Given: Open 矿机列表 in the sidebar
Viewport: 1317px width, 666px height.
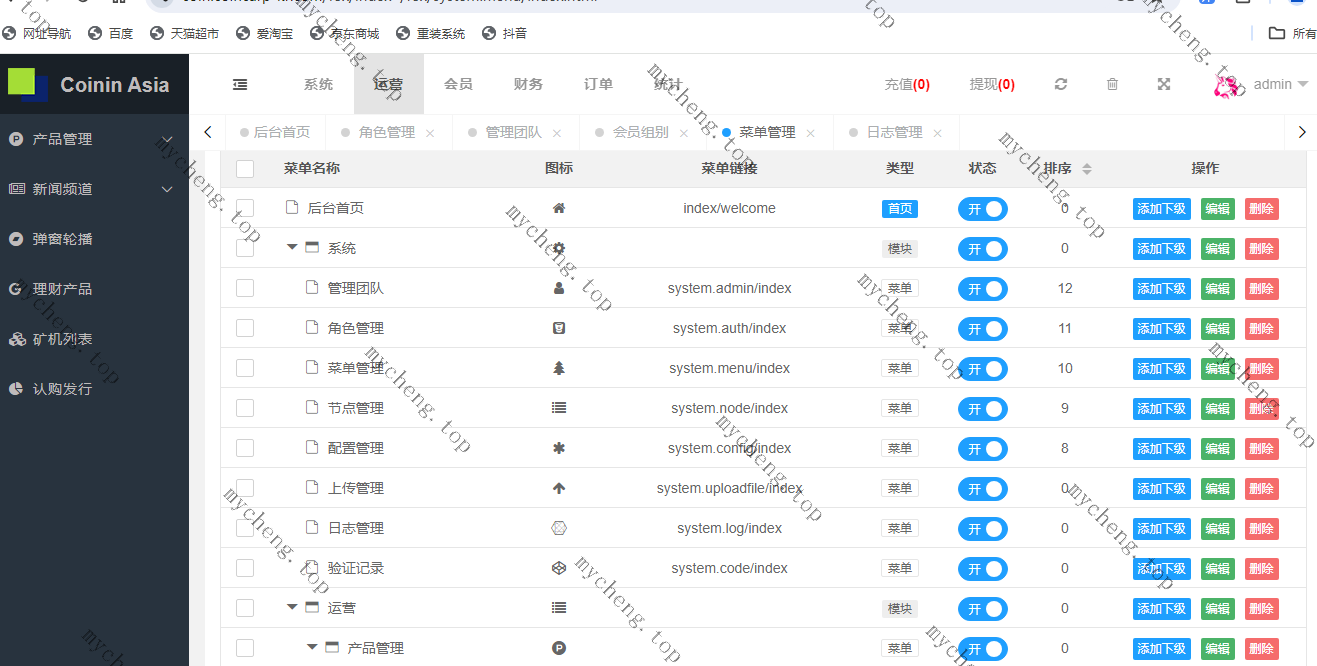Looking at the screenshot, I should pyautogui.click(x=94, y=339).
